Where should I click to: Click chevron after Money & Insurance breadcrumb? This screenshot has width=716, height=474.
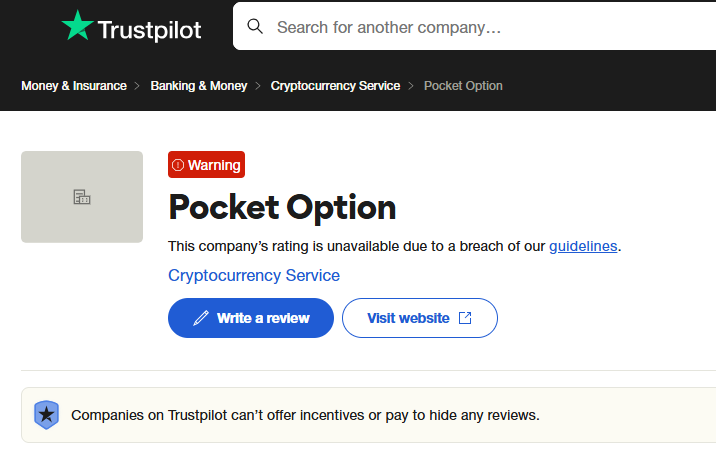(137, 86)
